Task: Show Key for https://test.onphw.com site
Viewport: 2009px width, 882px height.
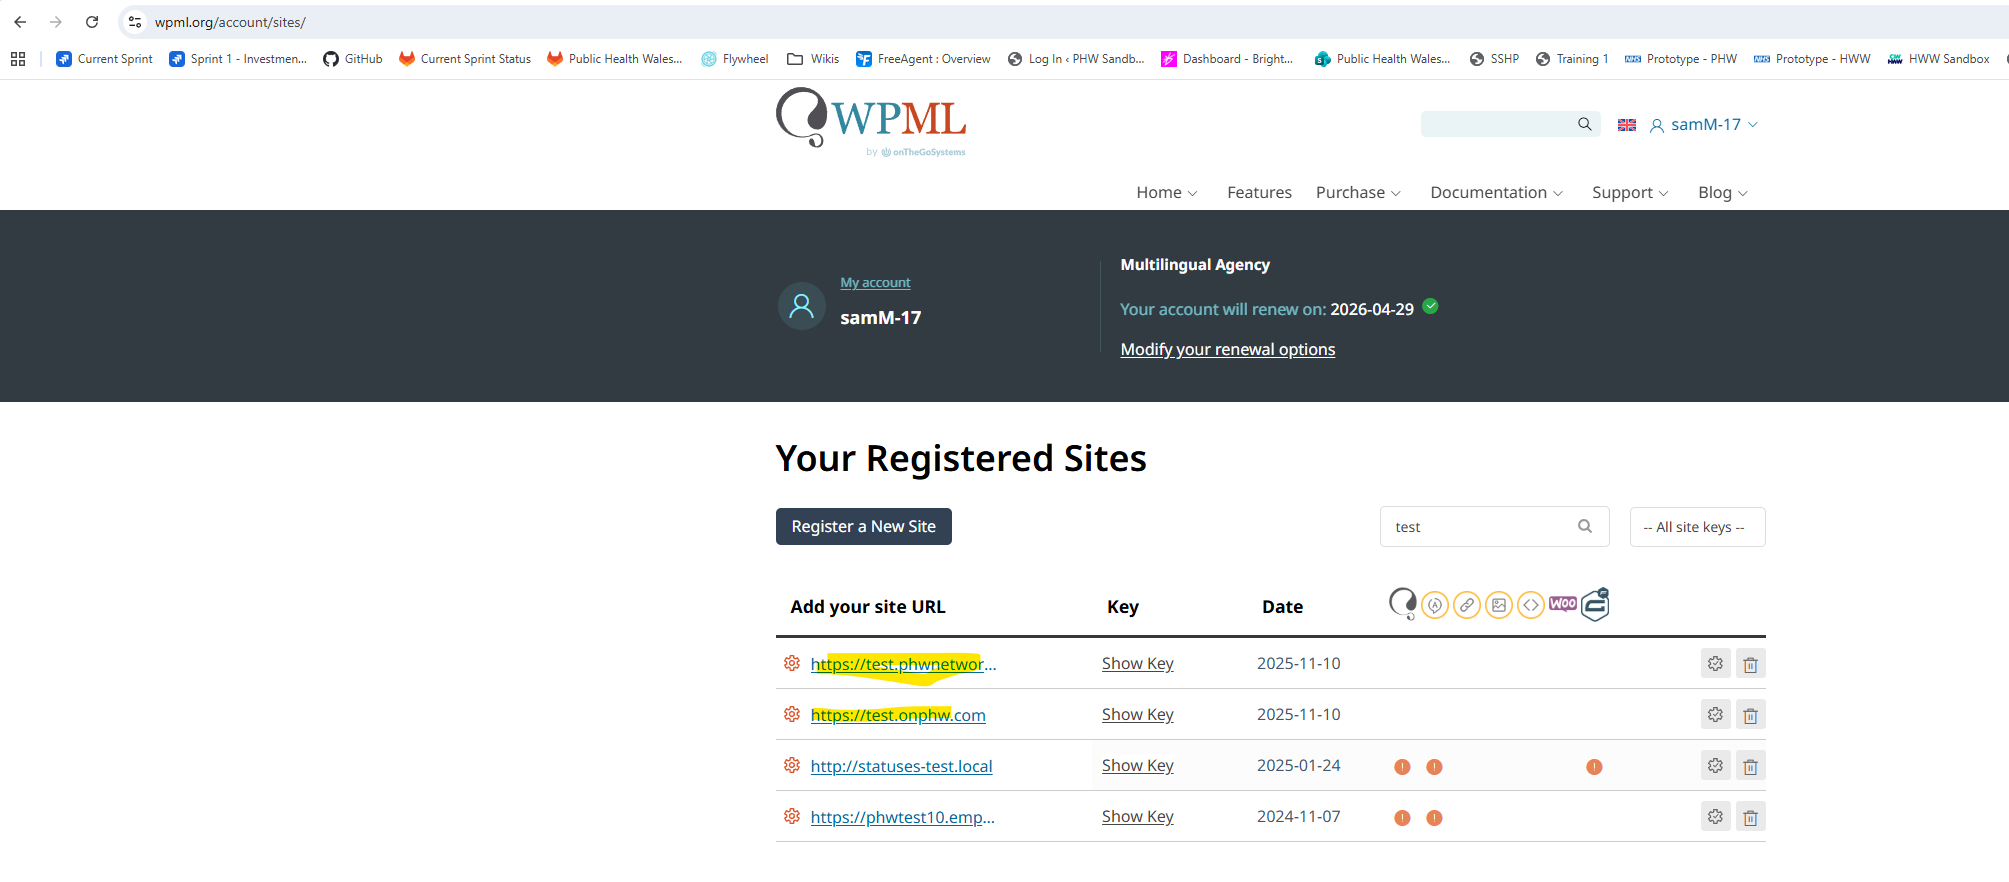Action: [1138, 715]
